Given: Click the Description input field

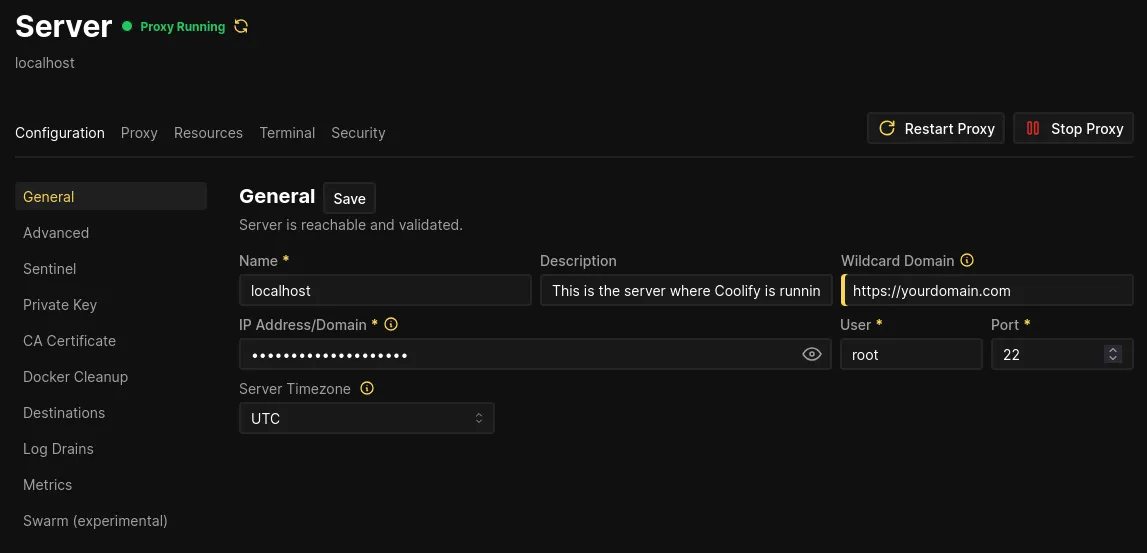Looking at the screenshot, I should [686, 290].
